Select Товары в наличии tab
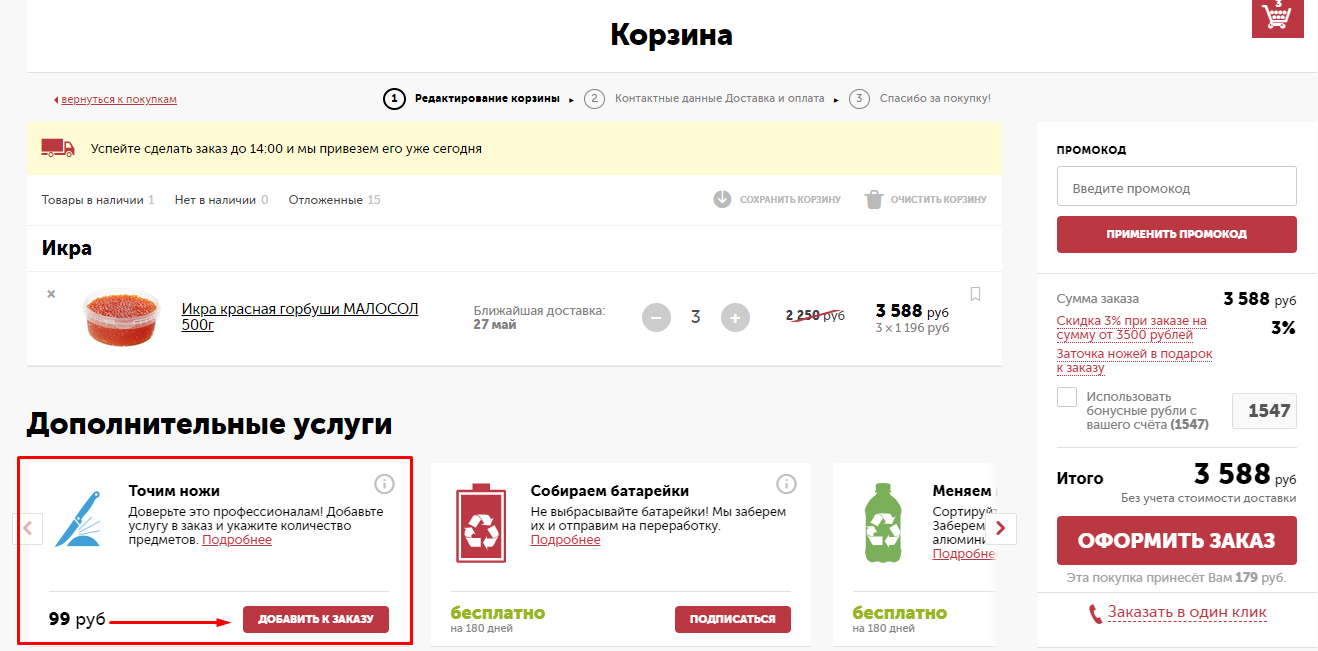Viewport: 1318px width, 651px height. coord(98,200)
